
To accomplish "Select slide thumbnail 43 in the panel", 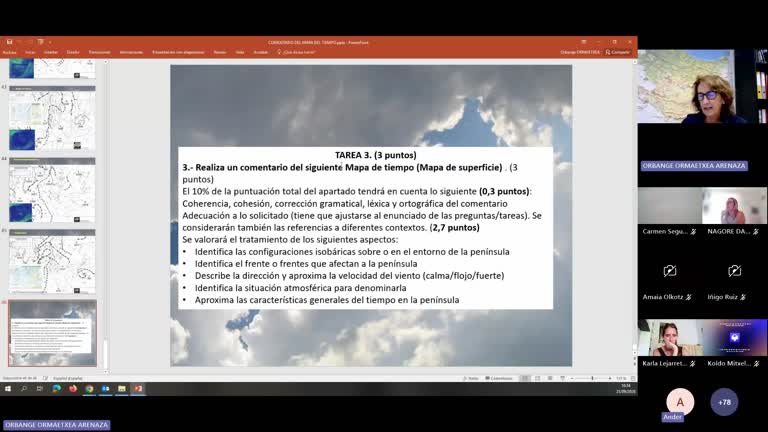I will [x=52, y=118].
